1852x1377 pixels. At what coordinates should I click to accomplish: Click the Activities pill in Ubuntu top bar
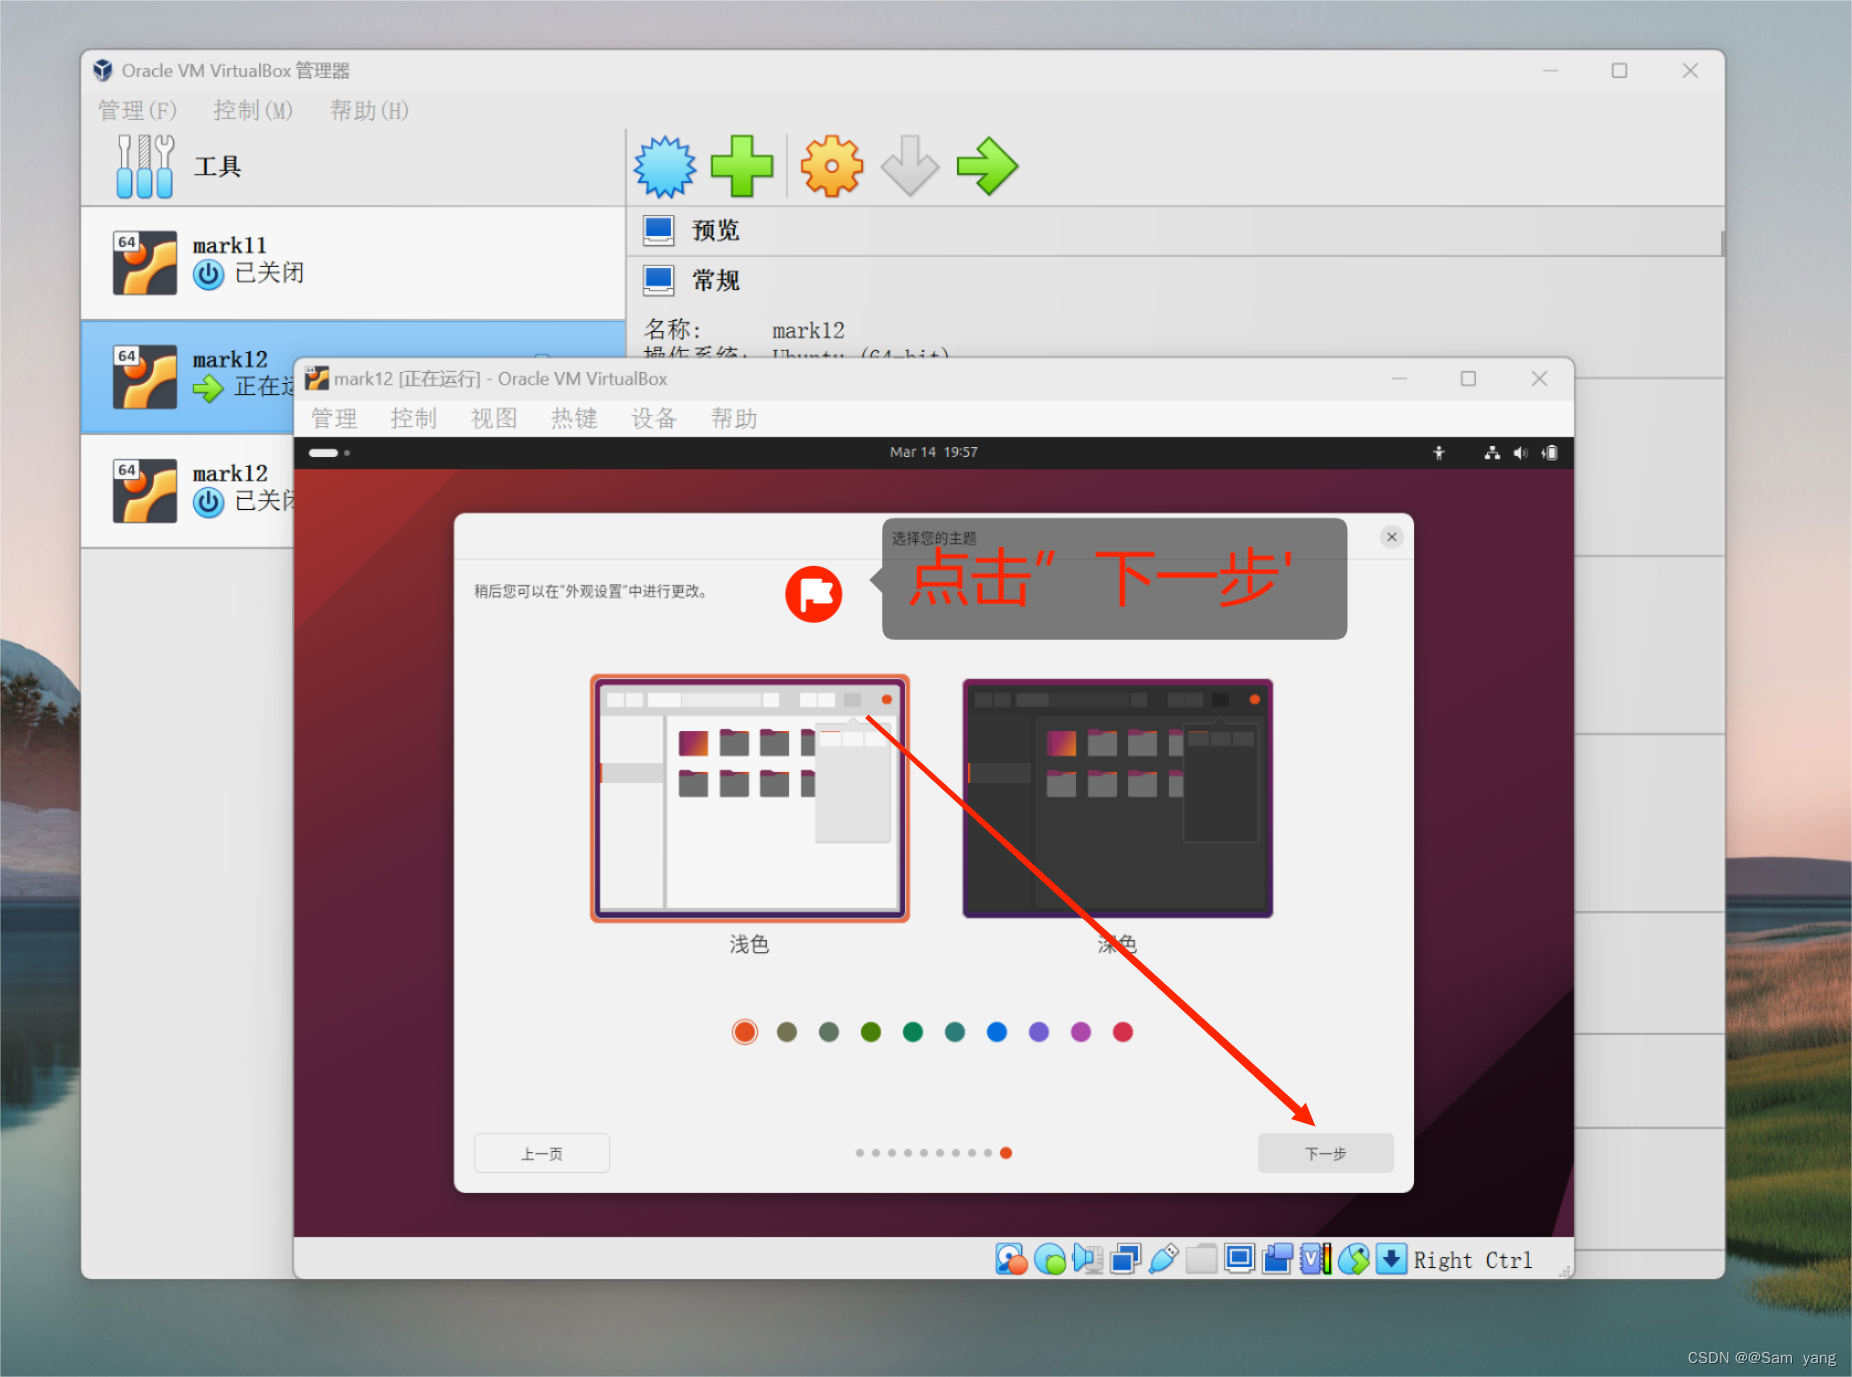(x=329, y=453)
